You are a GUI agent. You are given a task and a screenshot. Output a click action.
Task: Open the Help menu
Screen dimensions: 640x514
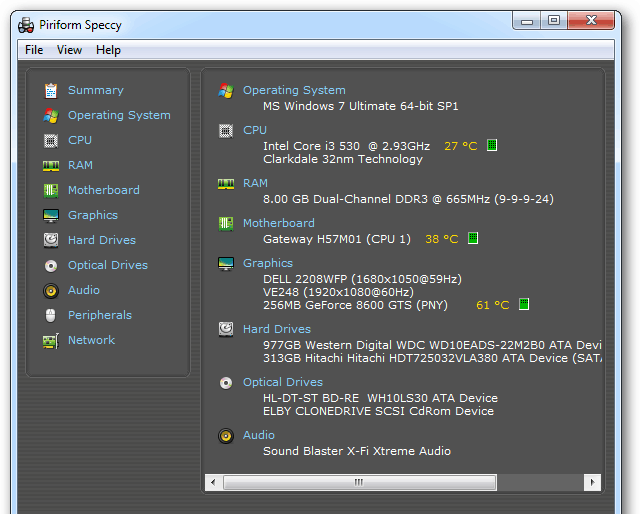[x=108, y=50]
